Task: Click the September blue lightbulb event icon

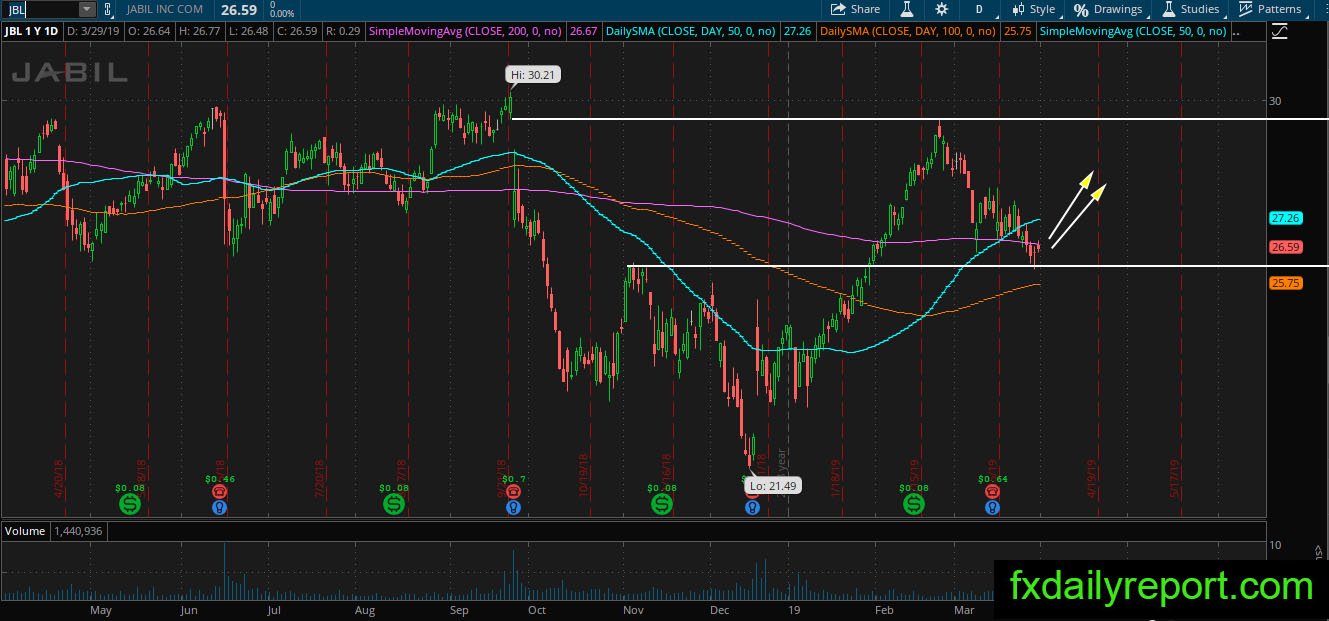Action: (x=513, y=508)
